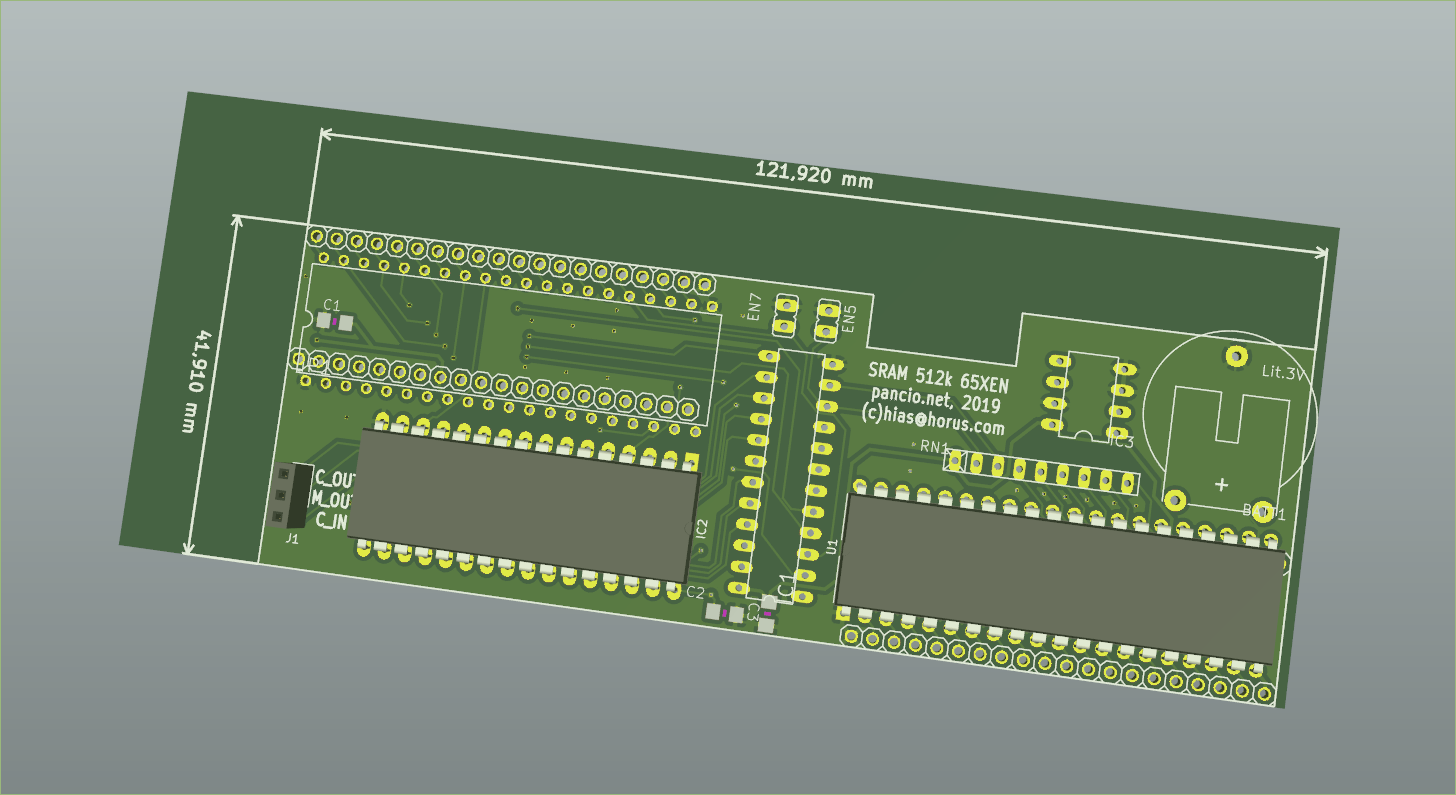Select the C1 capacitor near the top-left header

pos(334,322)
